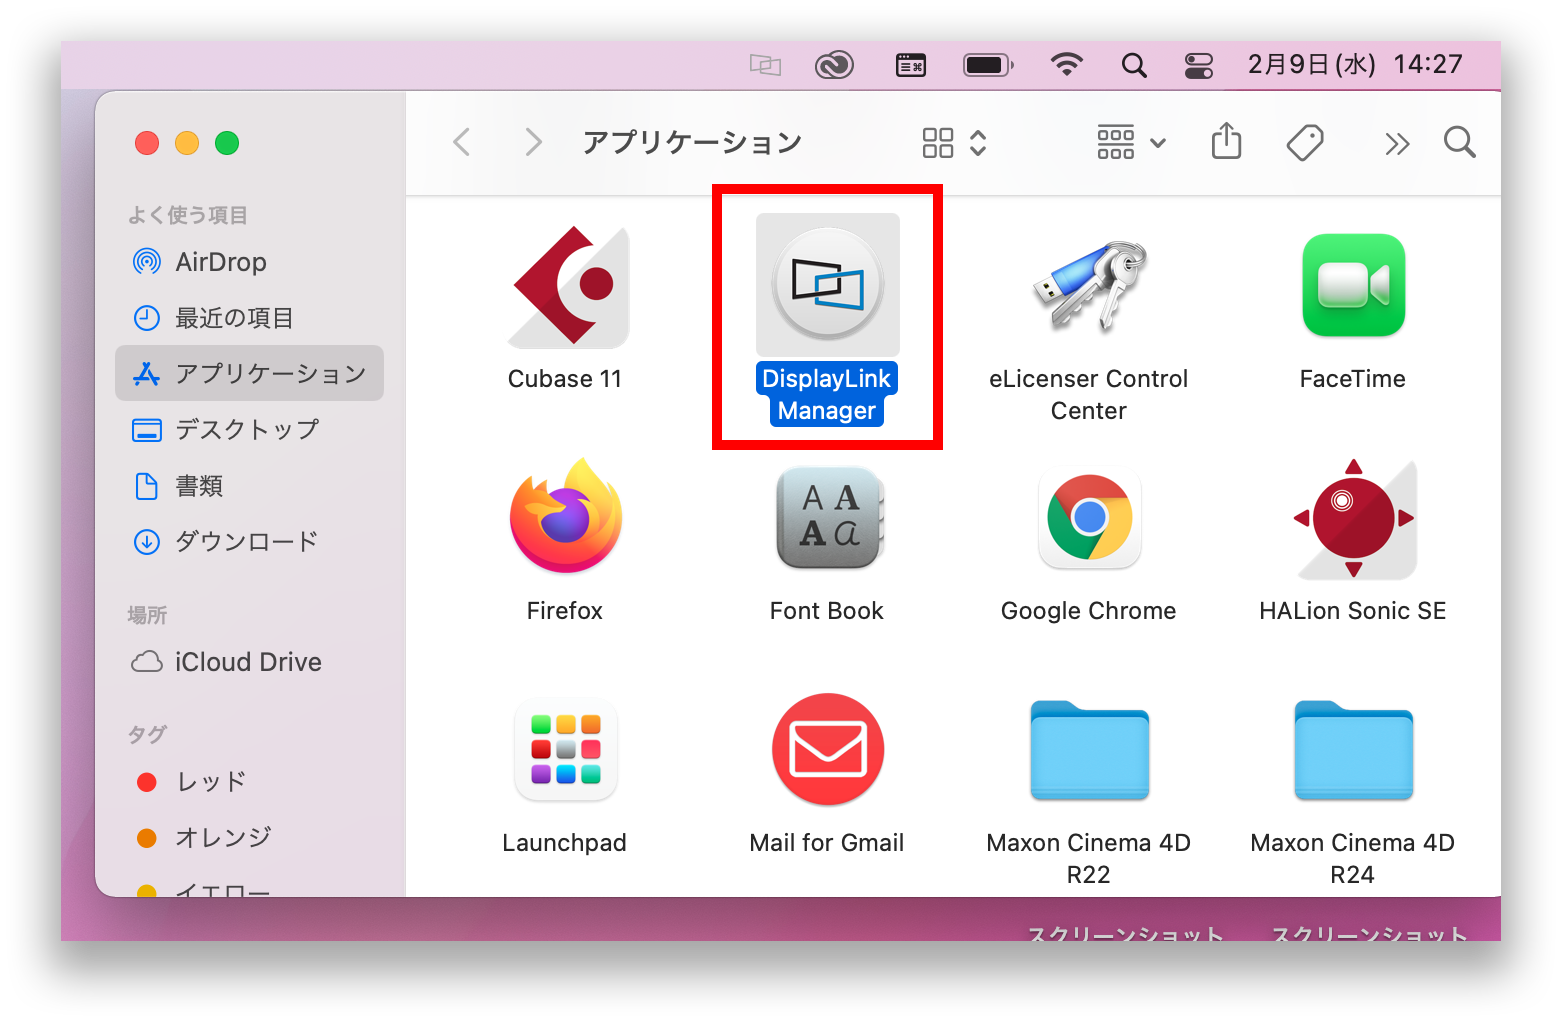Viewport: 1563px width, 1023px height.
Task: Click the "DisplayLink Manager" label
Action: [827, 395]
